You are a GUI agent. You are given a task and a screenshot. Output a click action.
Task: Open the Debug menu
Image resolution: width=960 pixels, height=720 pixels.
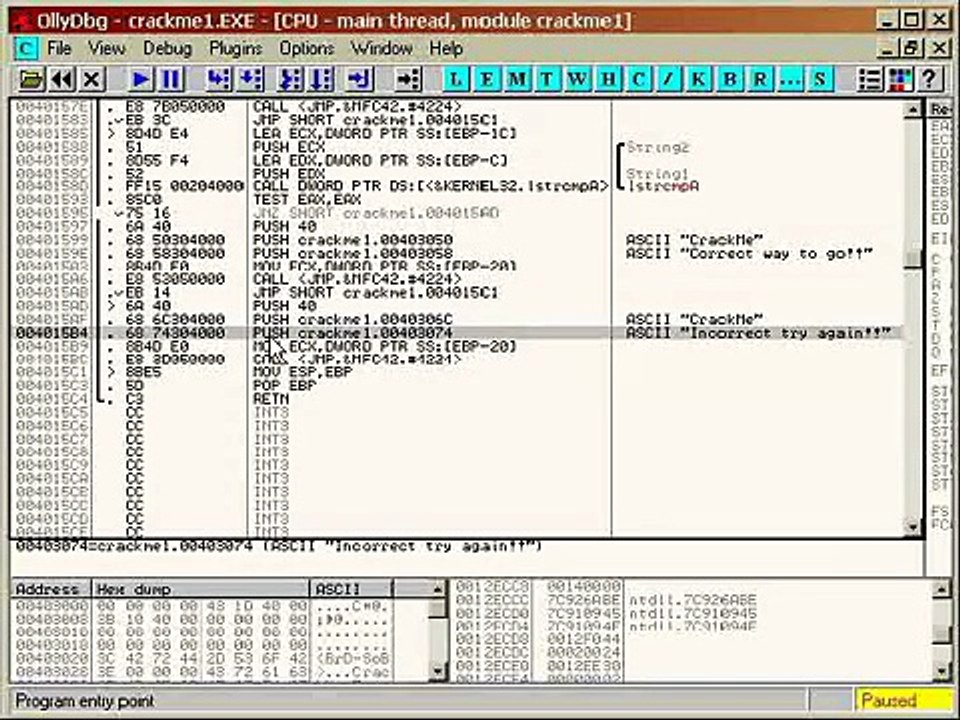(167, 48)
